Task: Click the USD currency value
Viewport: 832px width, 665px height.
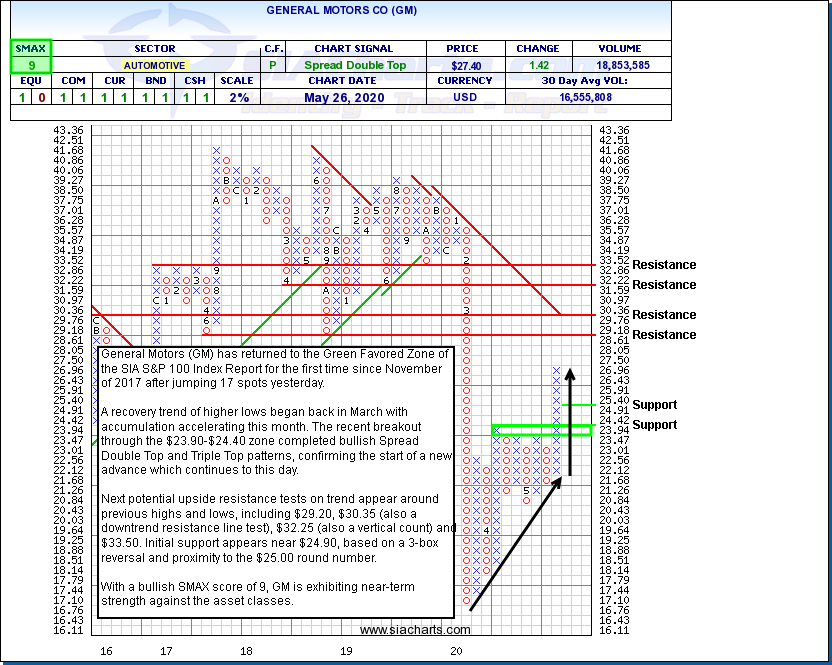Action: pos(464,98)
